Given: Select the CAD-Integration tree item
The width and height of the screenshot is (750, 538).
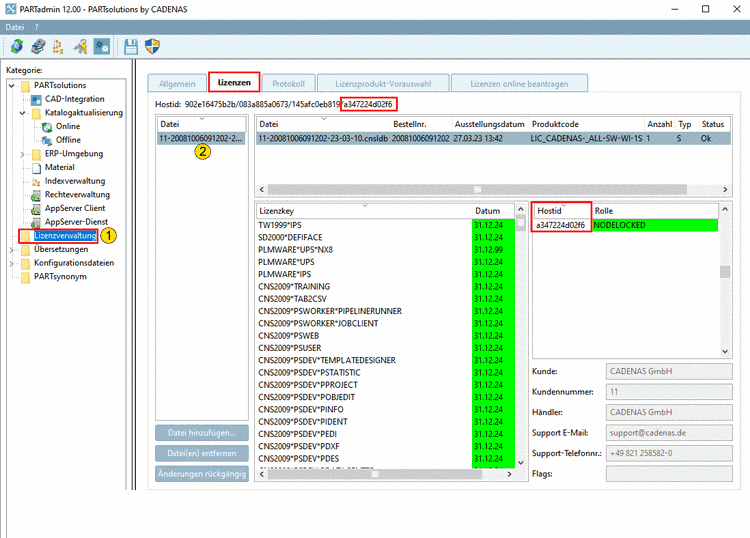Looking at the screenshot, I should click(x=74, y=99).
